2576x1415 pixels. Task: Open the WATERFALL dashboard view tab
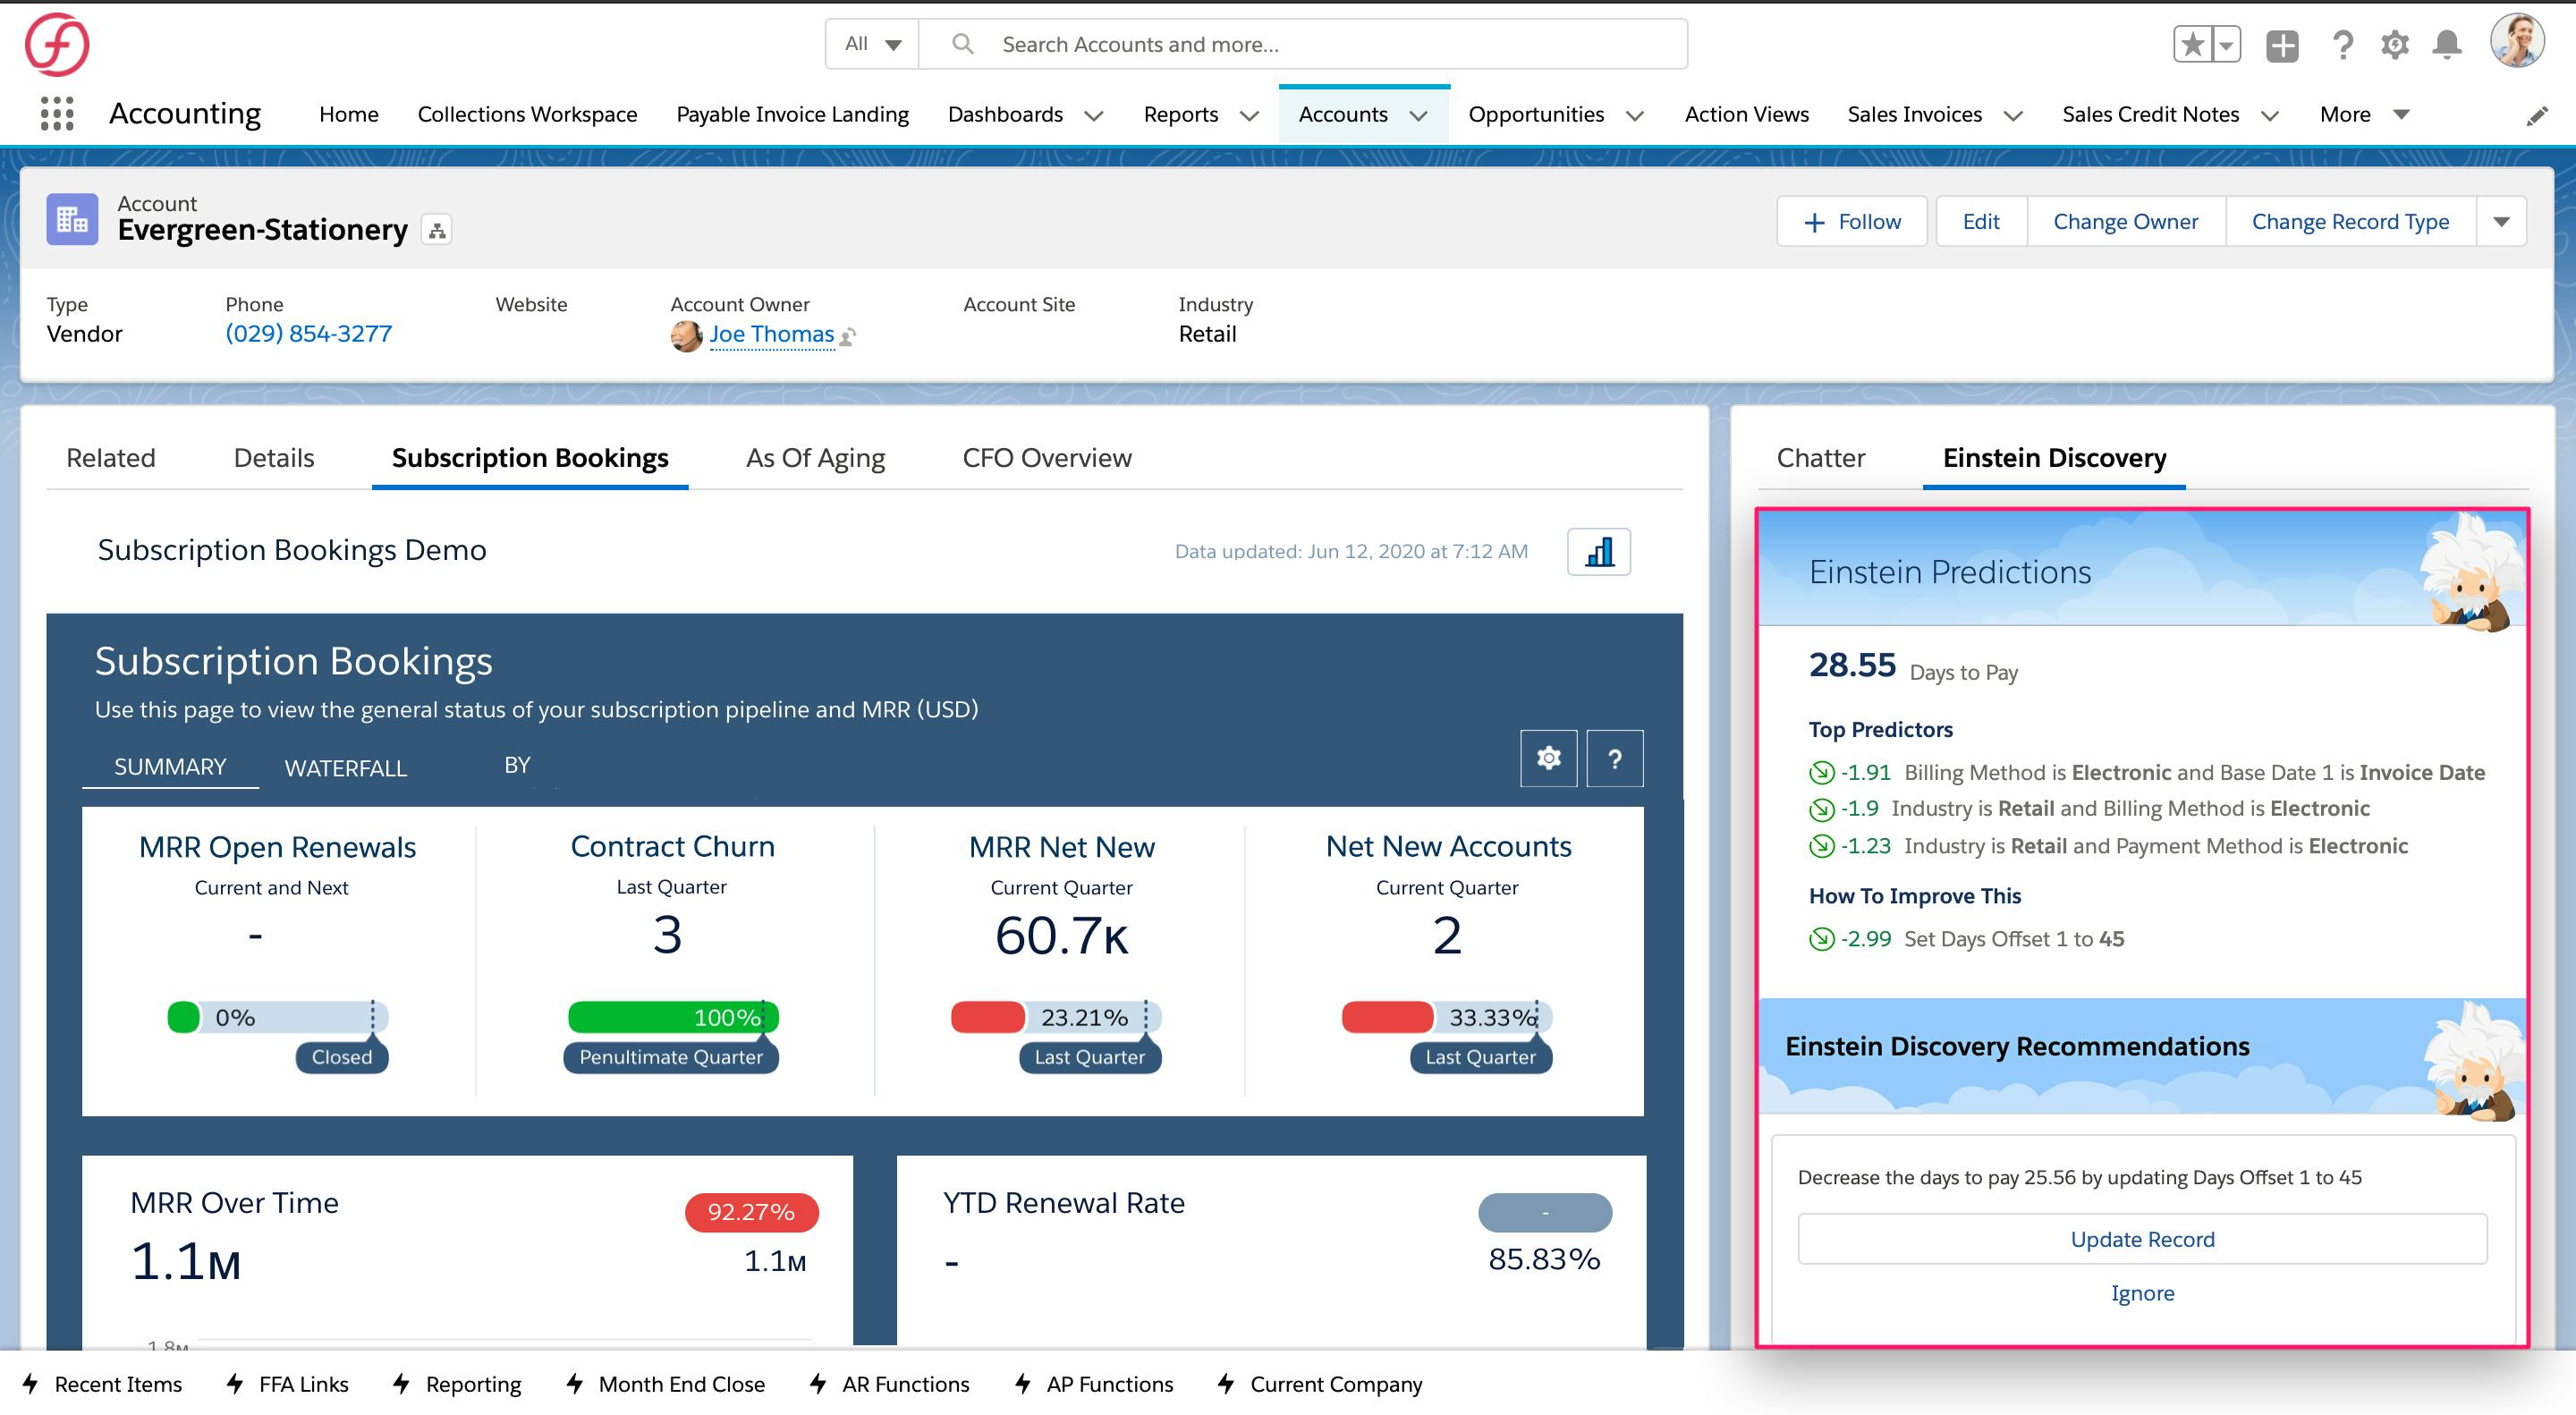point(345,768)
